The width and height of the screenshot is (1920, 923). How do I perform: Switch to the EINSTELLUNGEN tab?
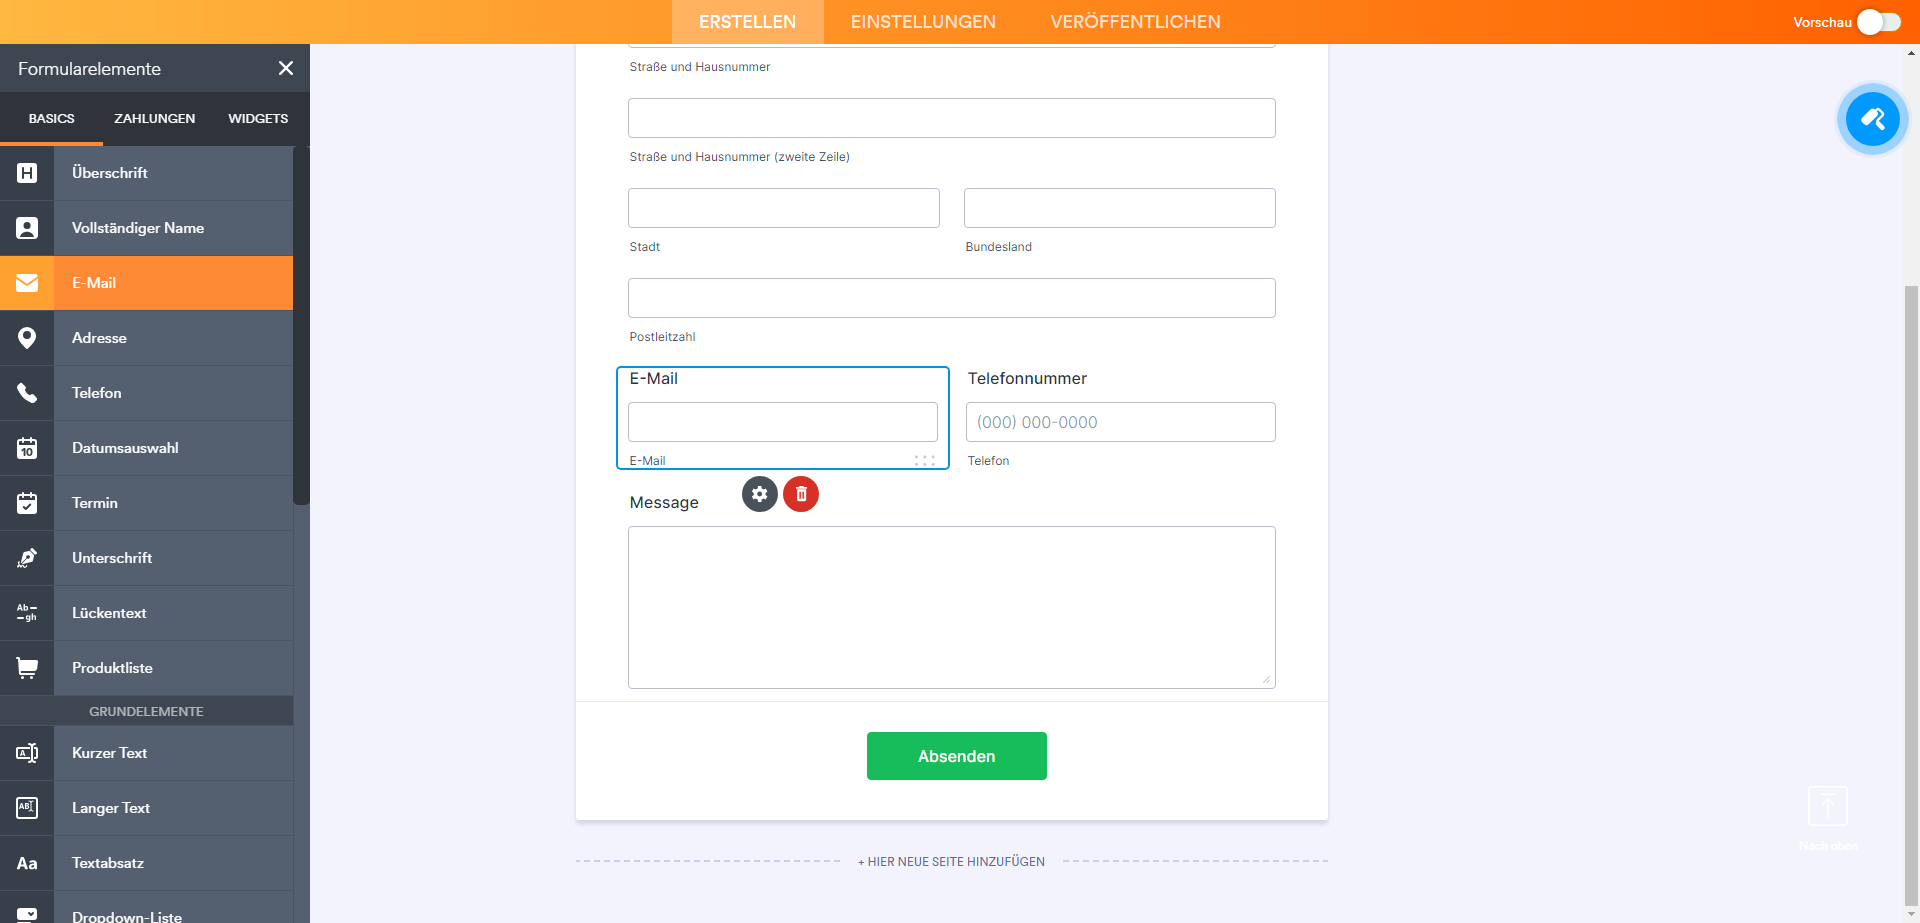point(923,22)
